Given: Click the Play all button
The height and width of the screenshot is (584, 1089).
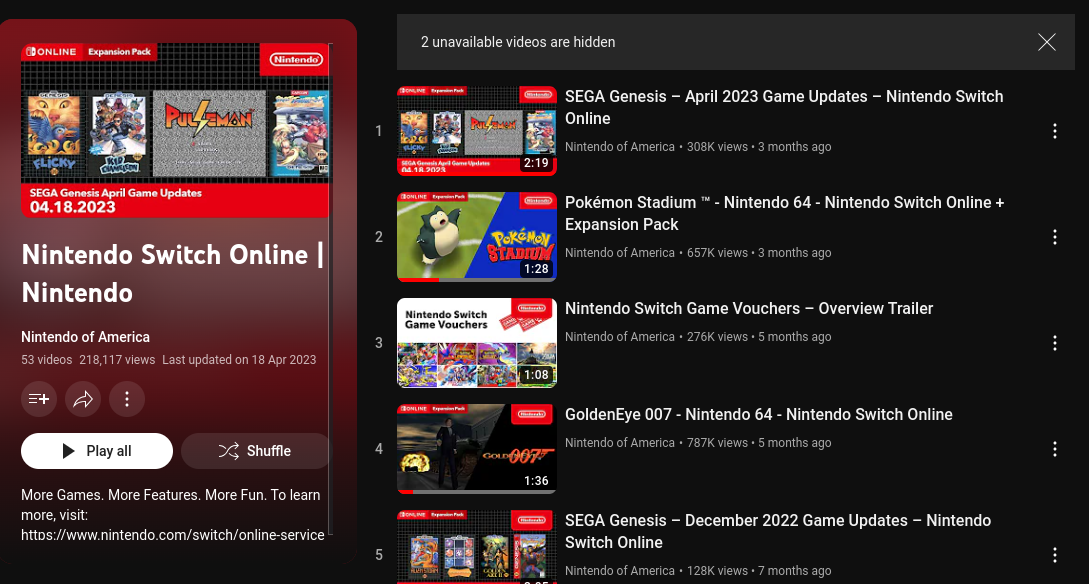Looking at the screenshot, I should click(x=97, y=451).
